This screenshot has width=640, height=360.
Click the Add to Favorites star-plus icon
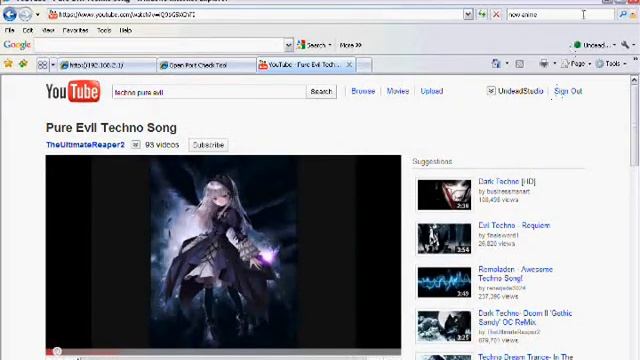pos(23,64)
